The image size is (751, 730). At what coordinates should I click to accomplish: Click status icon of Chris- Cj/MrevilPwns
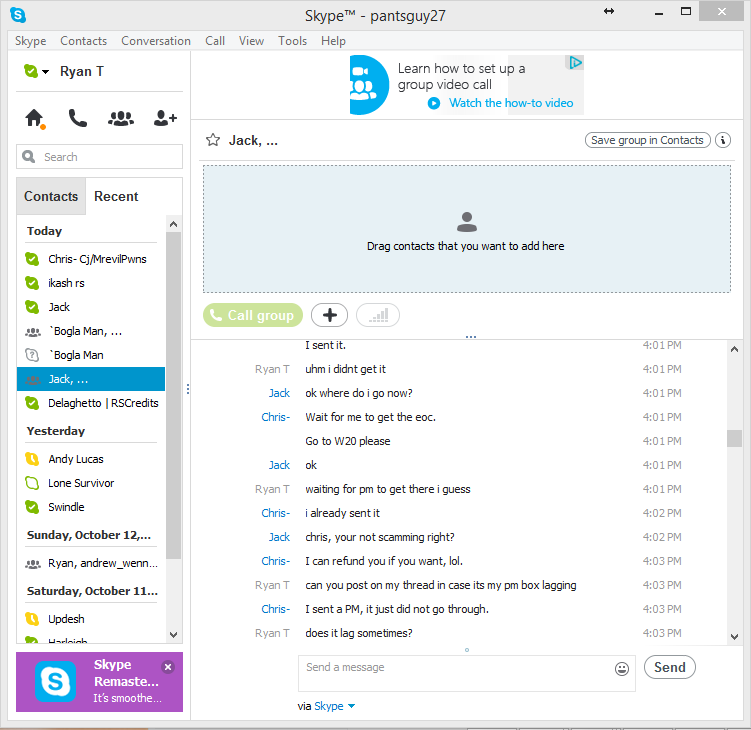32,259
